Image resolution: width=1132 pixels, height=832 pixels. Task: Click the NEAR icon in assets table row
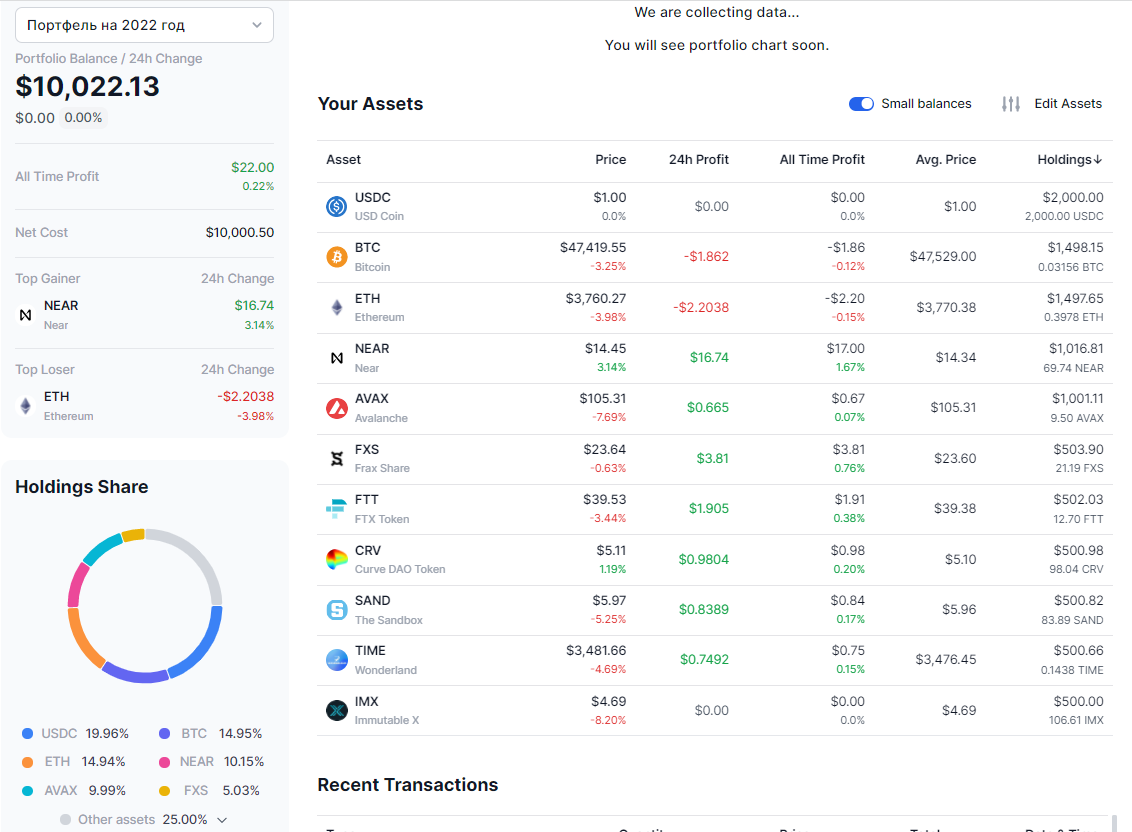336,358
